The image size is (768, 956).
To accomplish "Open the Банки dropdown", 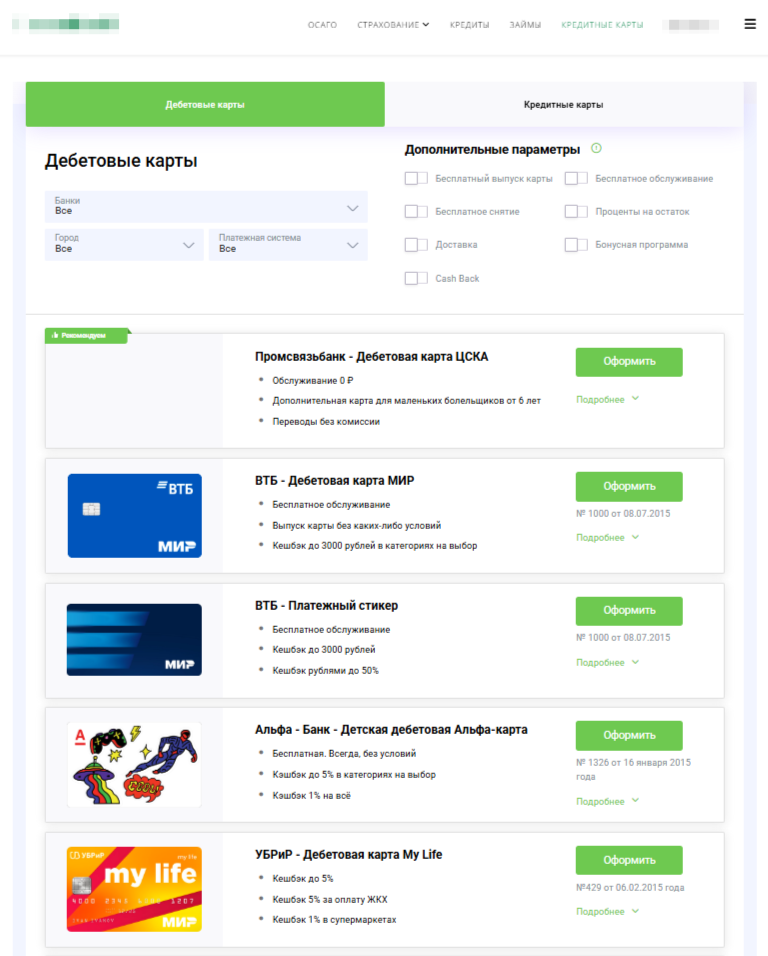I will coord(206,207).
